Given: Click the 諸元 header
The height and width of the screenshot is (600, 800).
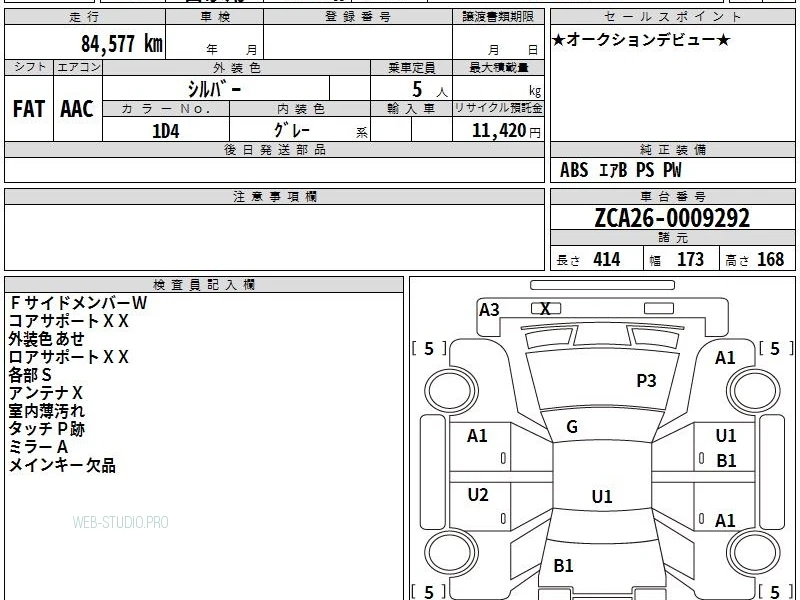Looking at the screenshot, I should [x=672, y=238].
